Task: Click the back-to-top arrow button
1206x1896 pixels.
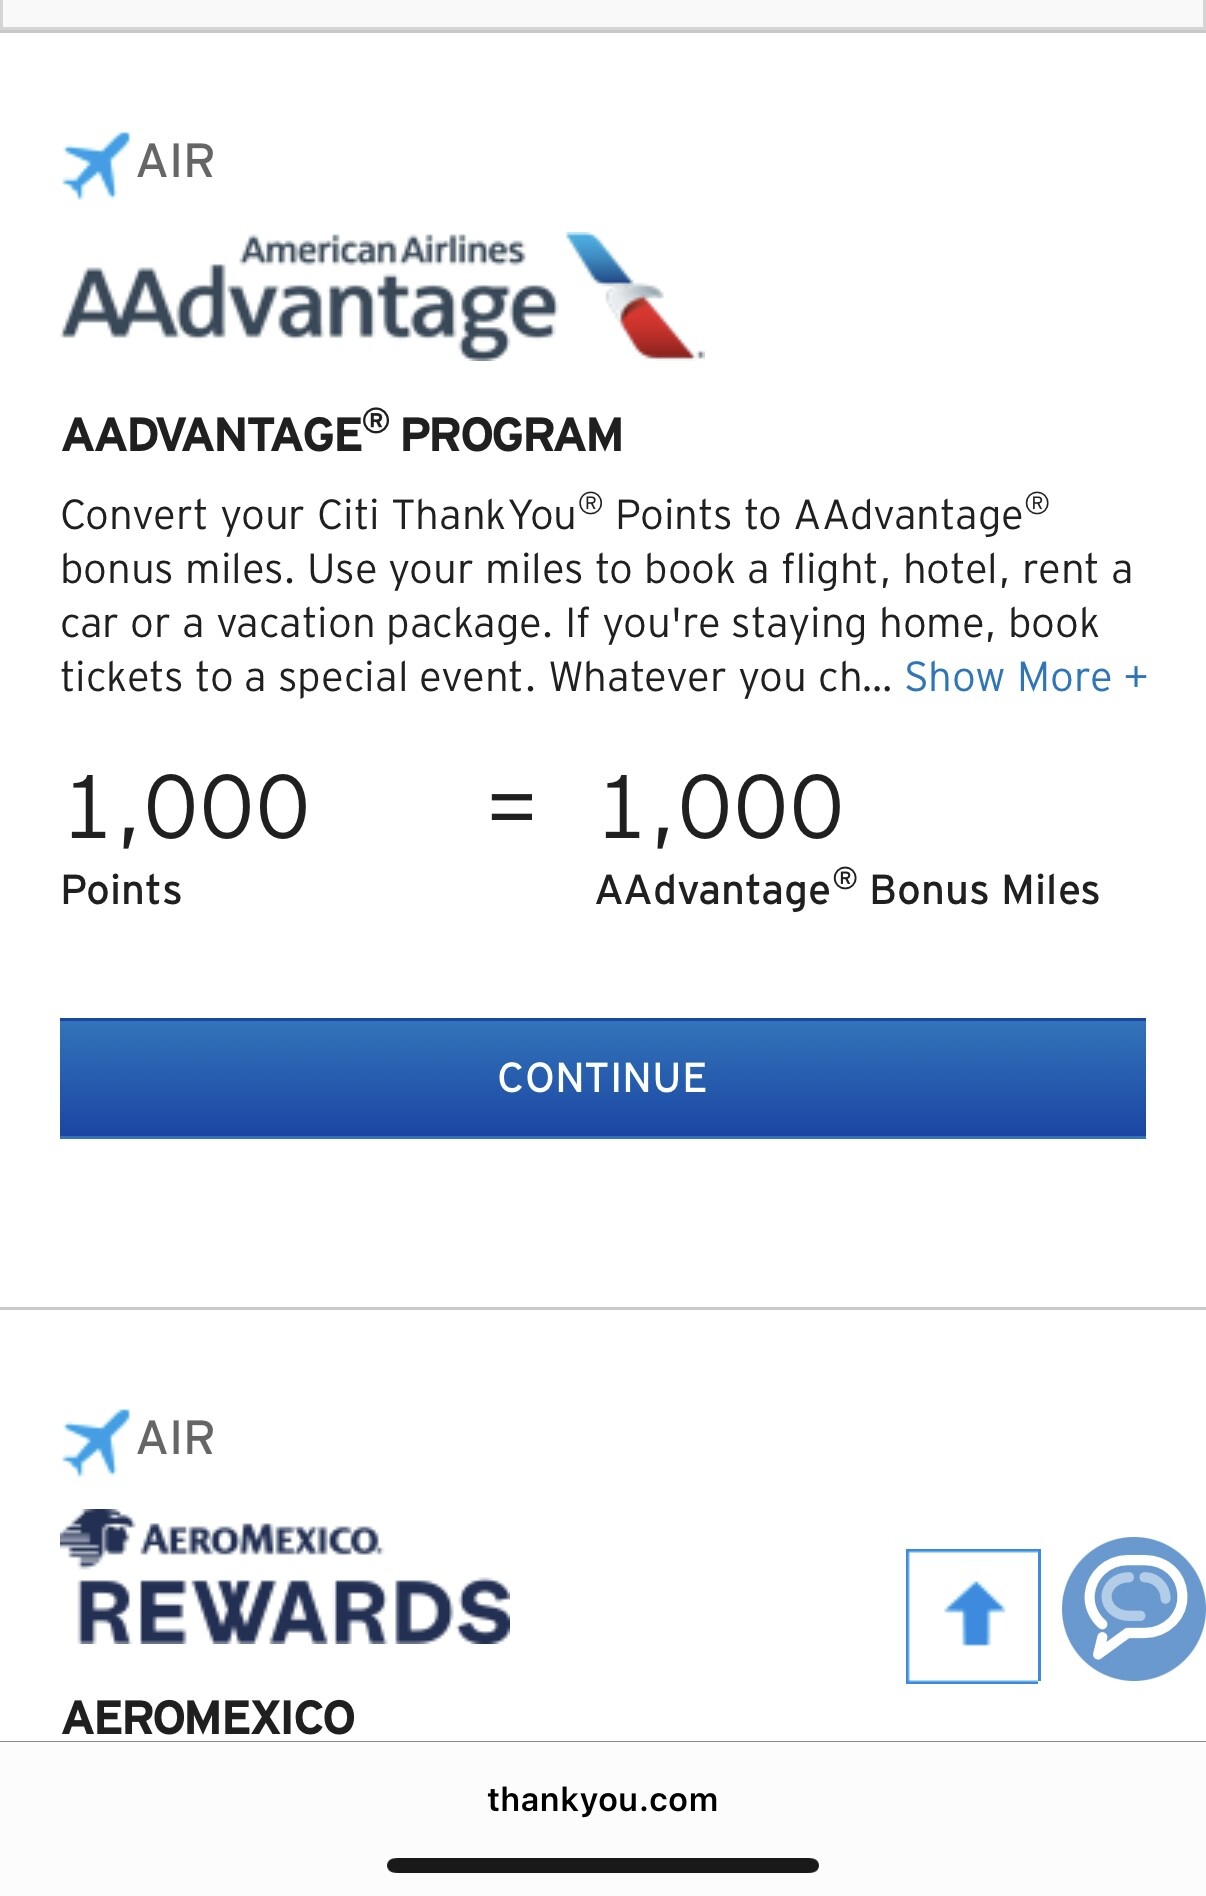Action: 973,1616
